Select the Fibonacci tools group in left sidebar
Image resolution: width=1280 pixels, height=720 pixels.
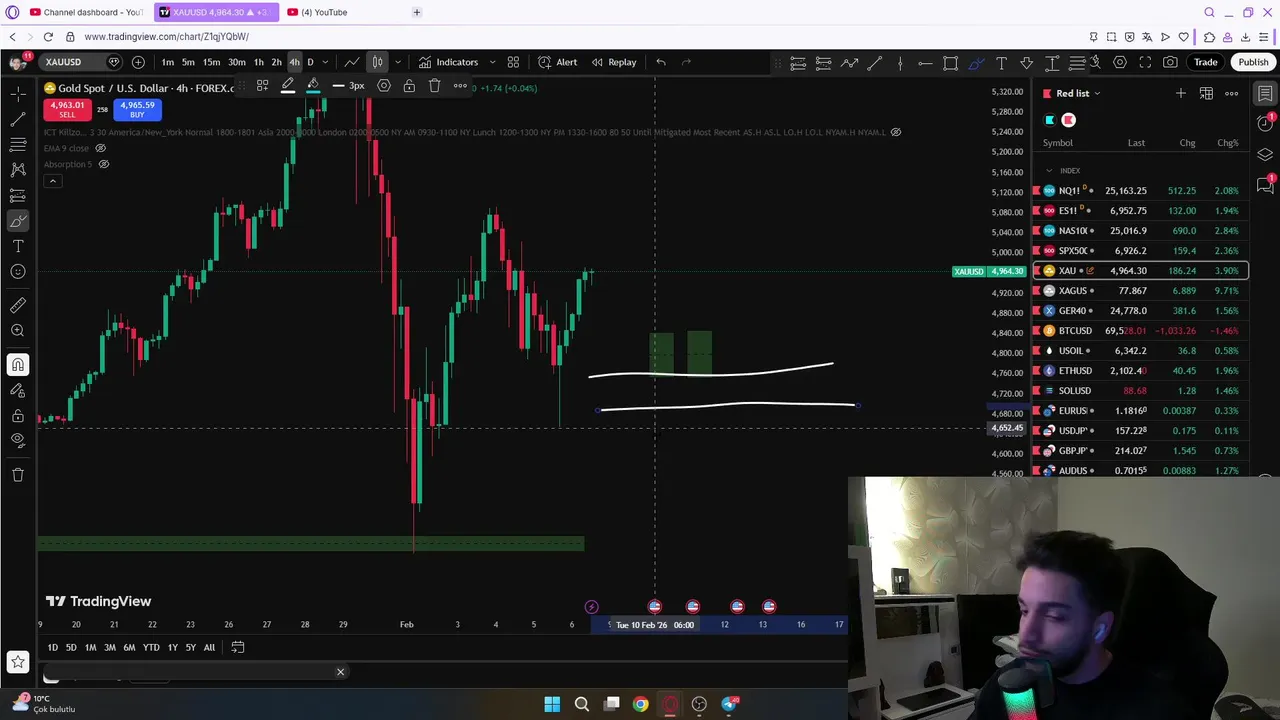(x=18, y=145)
